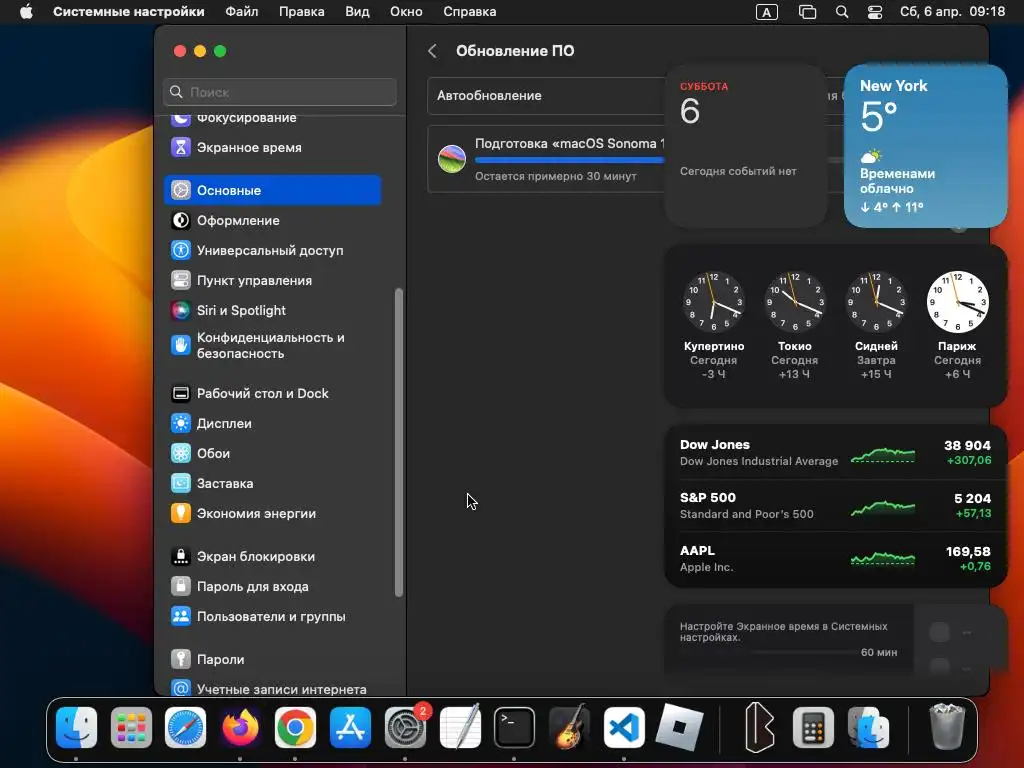Click System Settings icon in Dock
The height and width of the screenshot is (768, 1024).
pos(405,727)
